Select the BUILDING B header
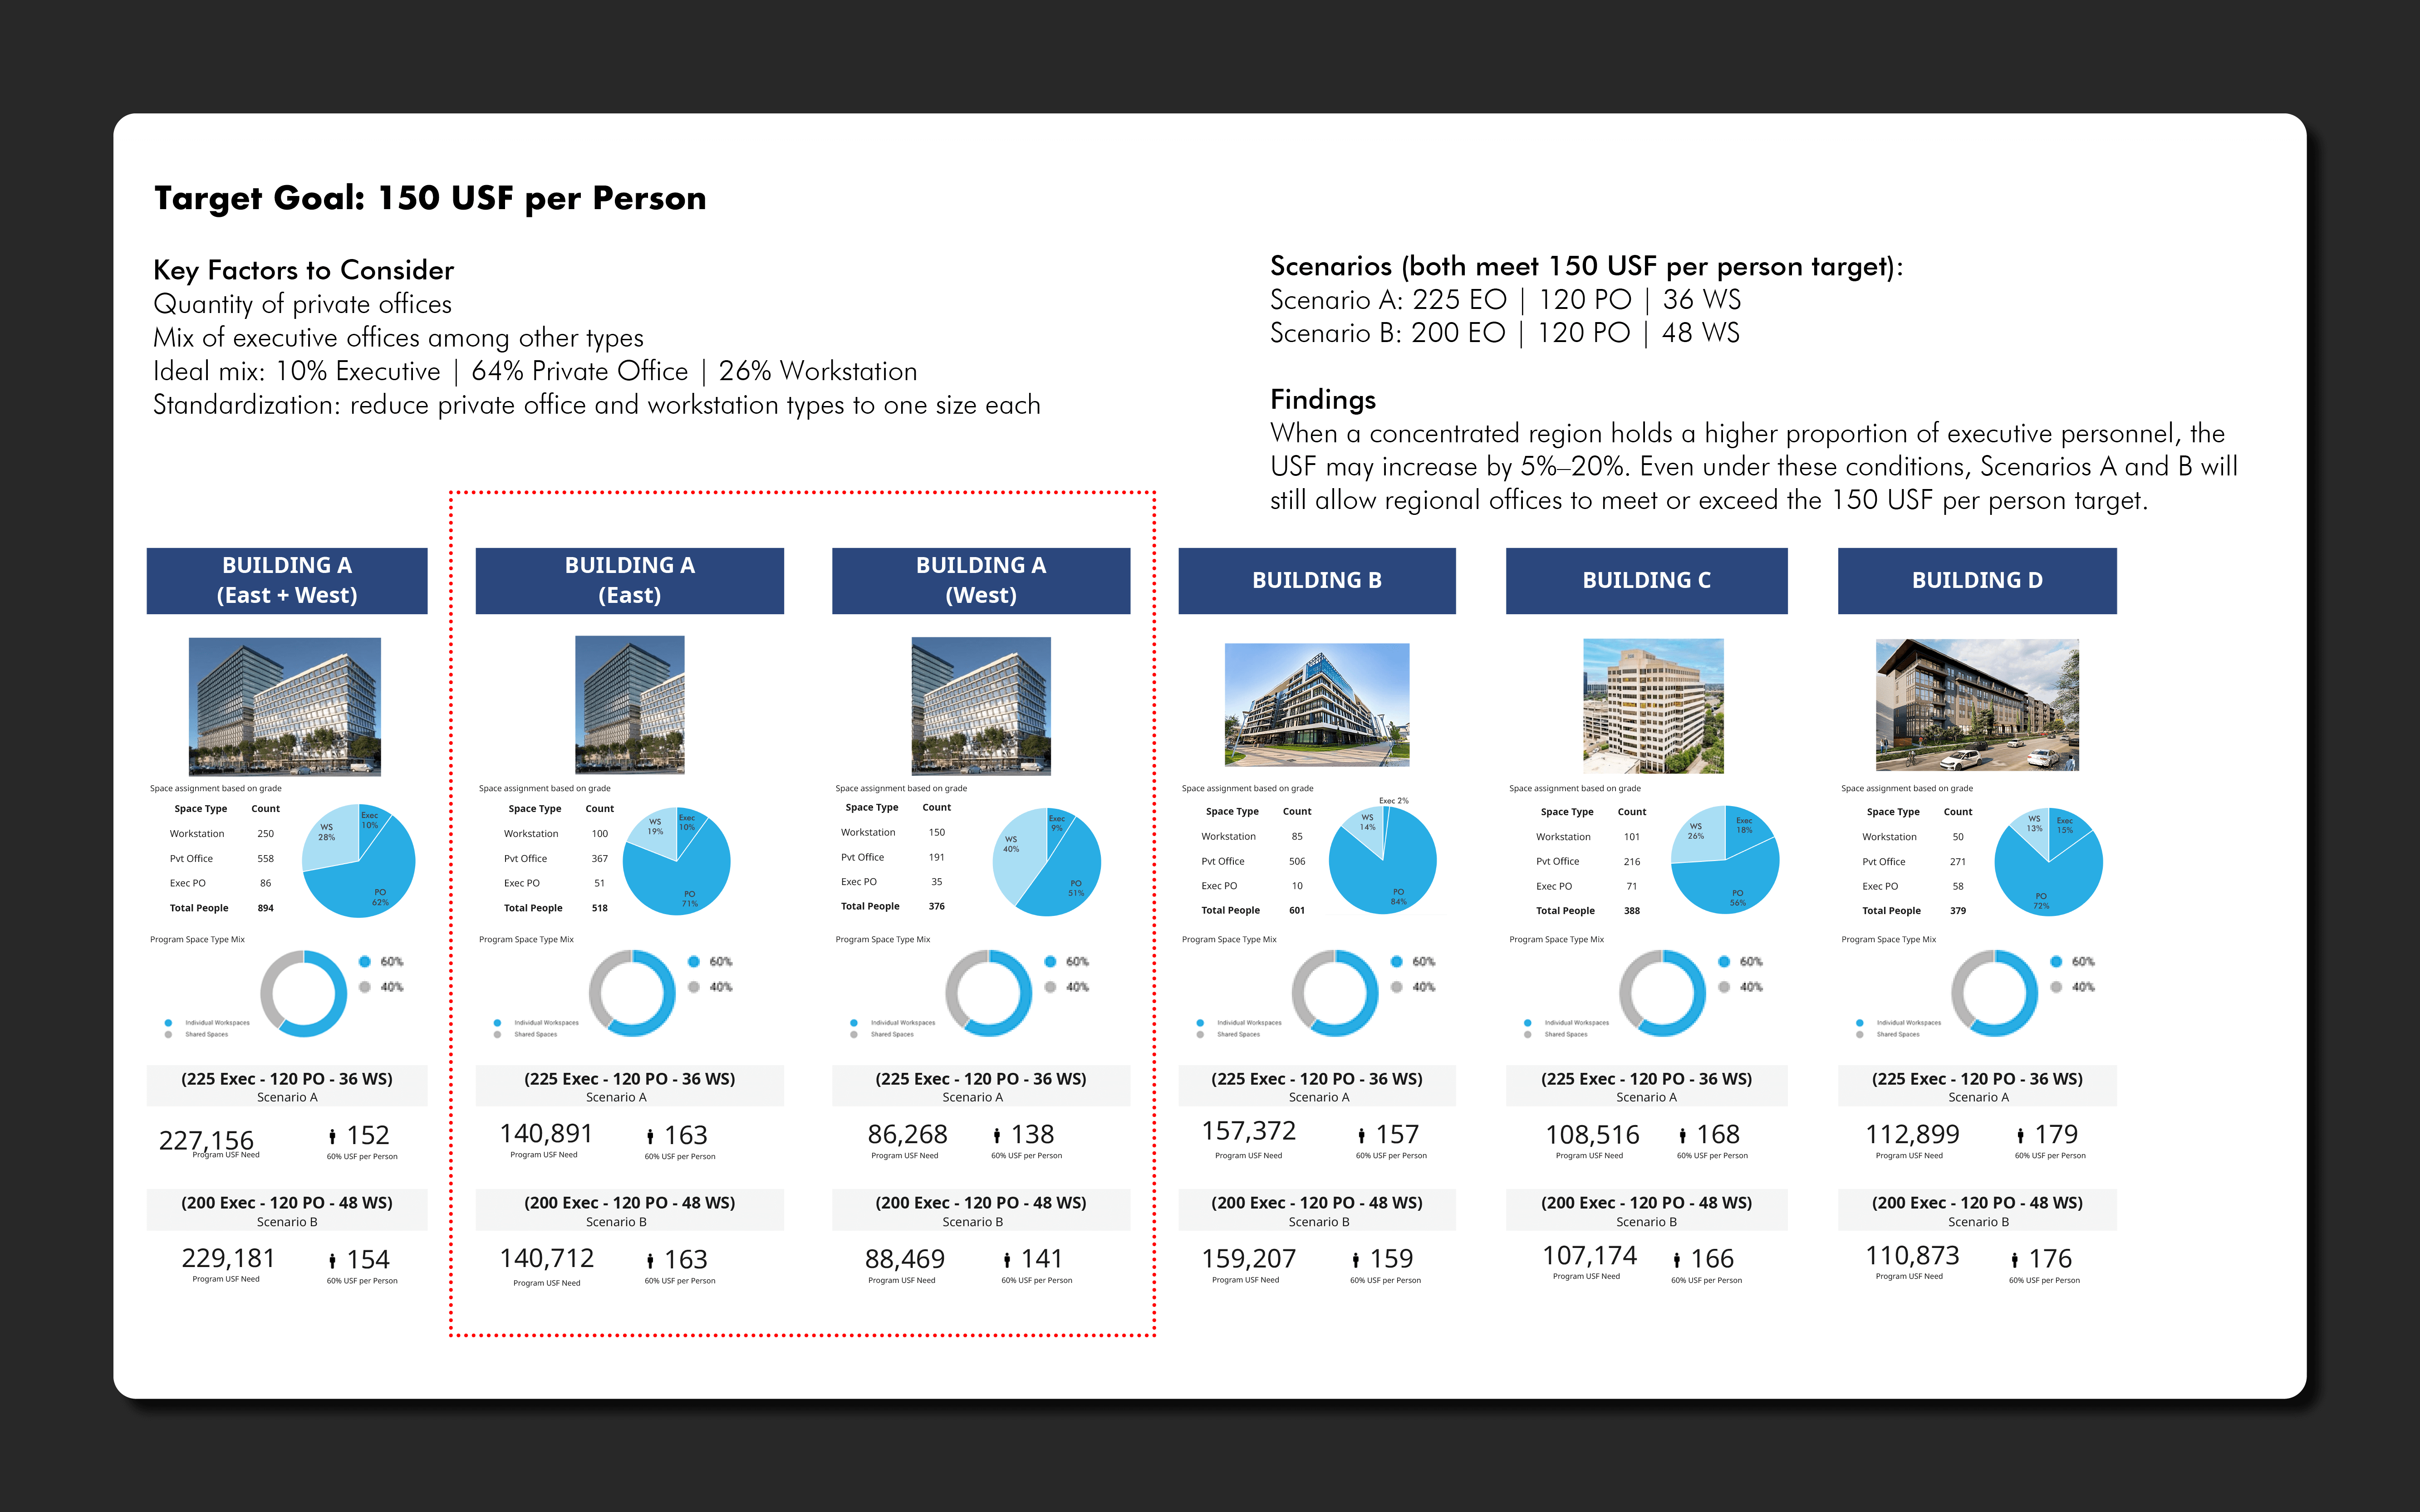The width and height of the screenshot is (2420, 1512). click(x=1317, y=581)
